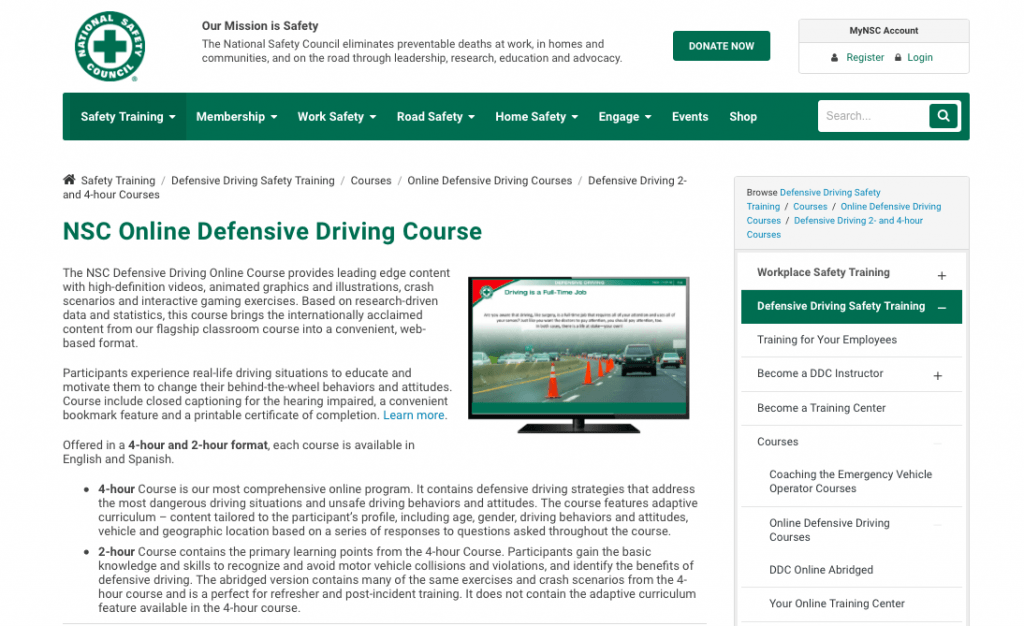Open Become a Training Center sidebar item
The width and height of the screenshot is (1024, 626).
click(x=821, y=408)
